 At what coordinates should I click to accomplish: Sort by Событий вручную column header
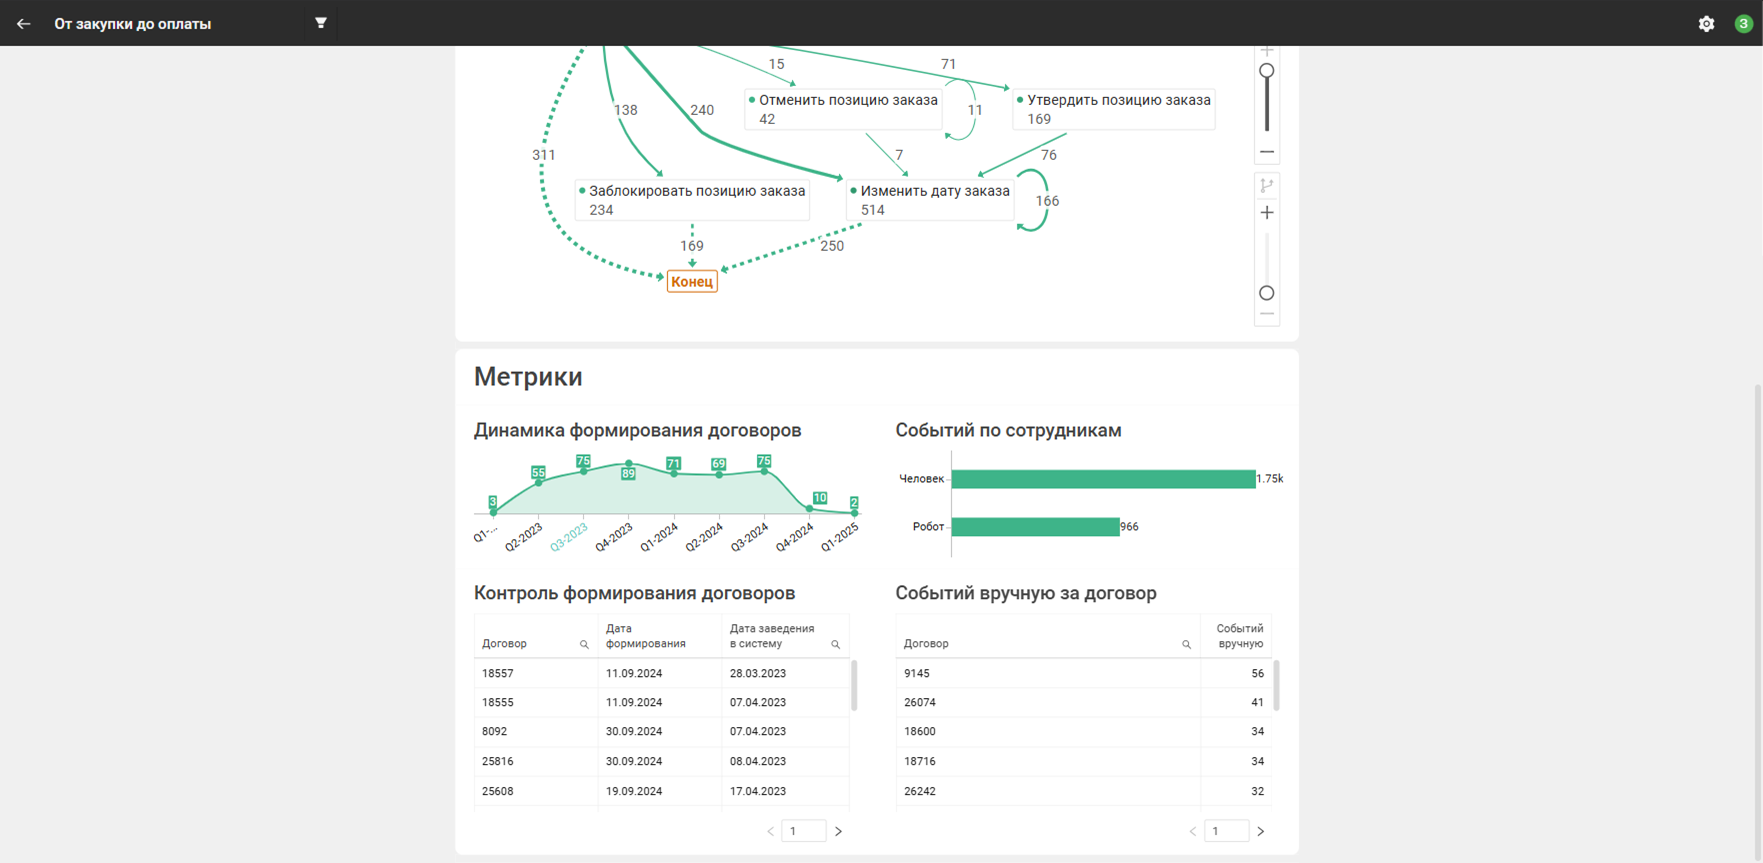(x=1238, y=636)
